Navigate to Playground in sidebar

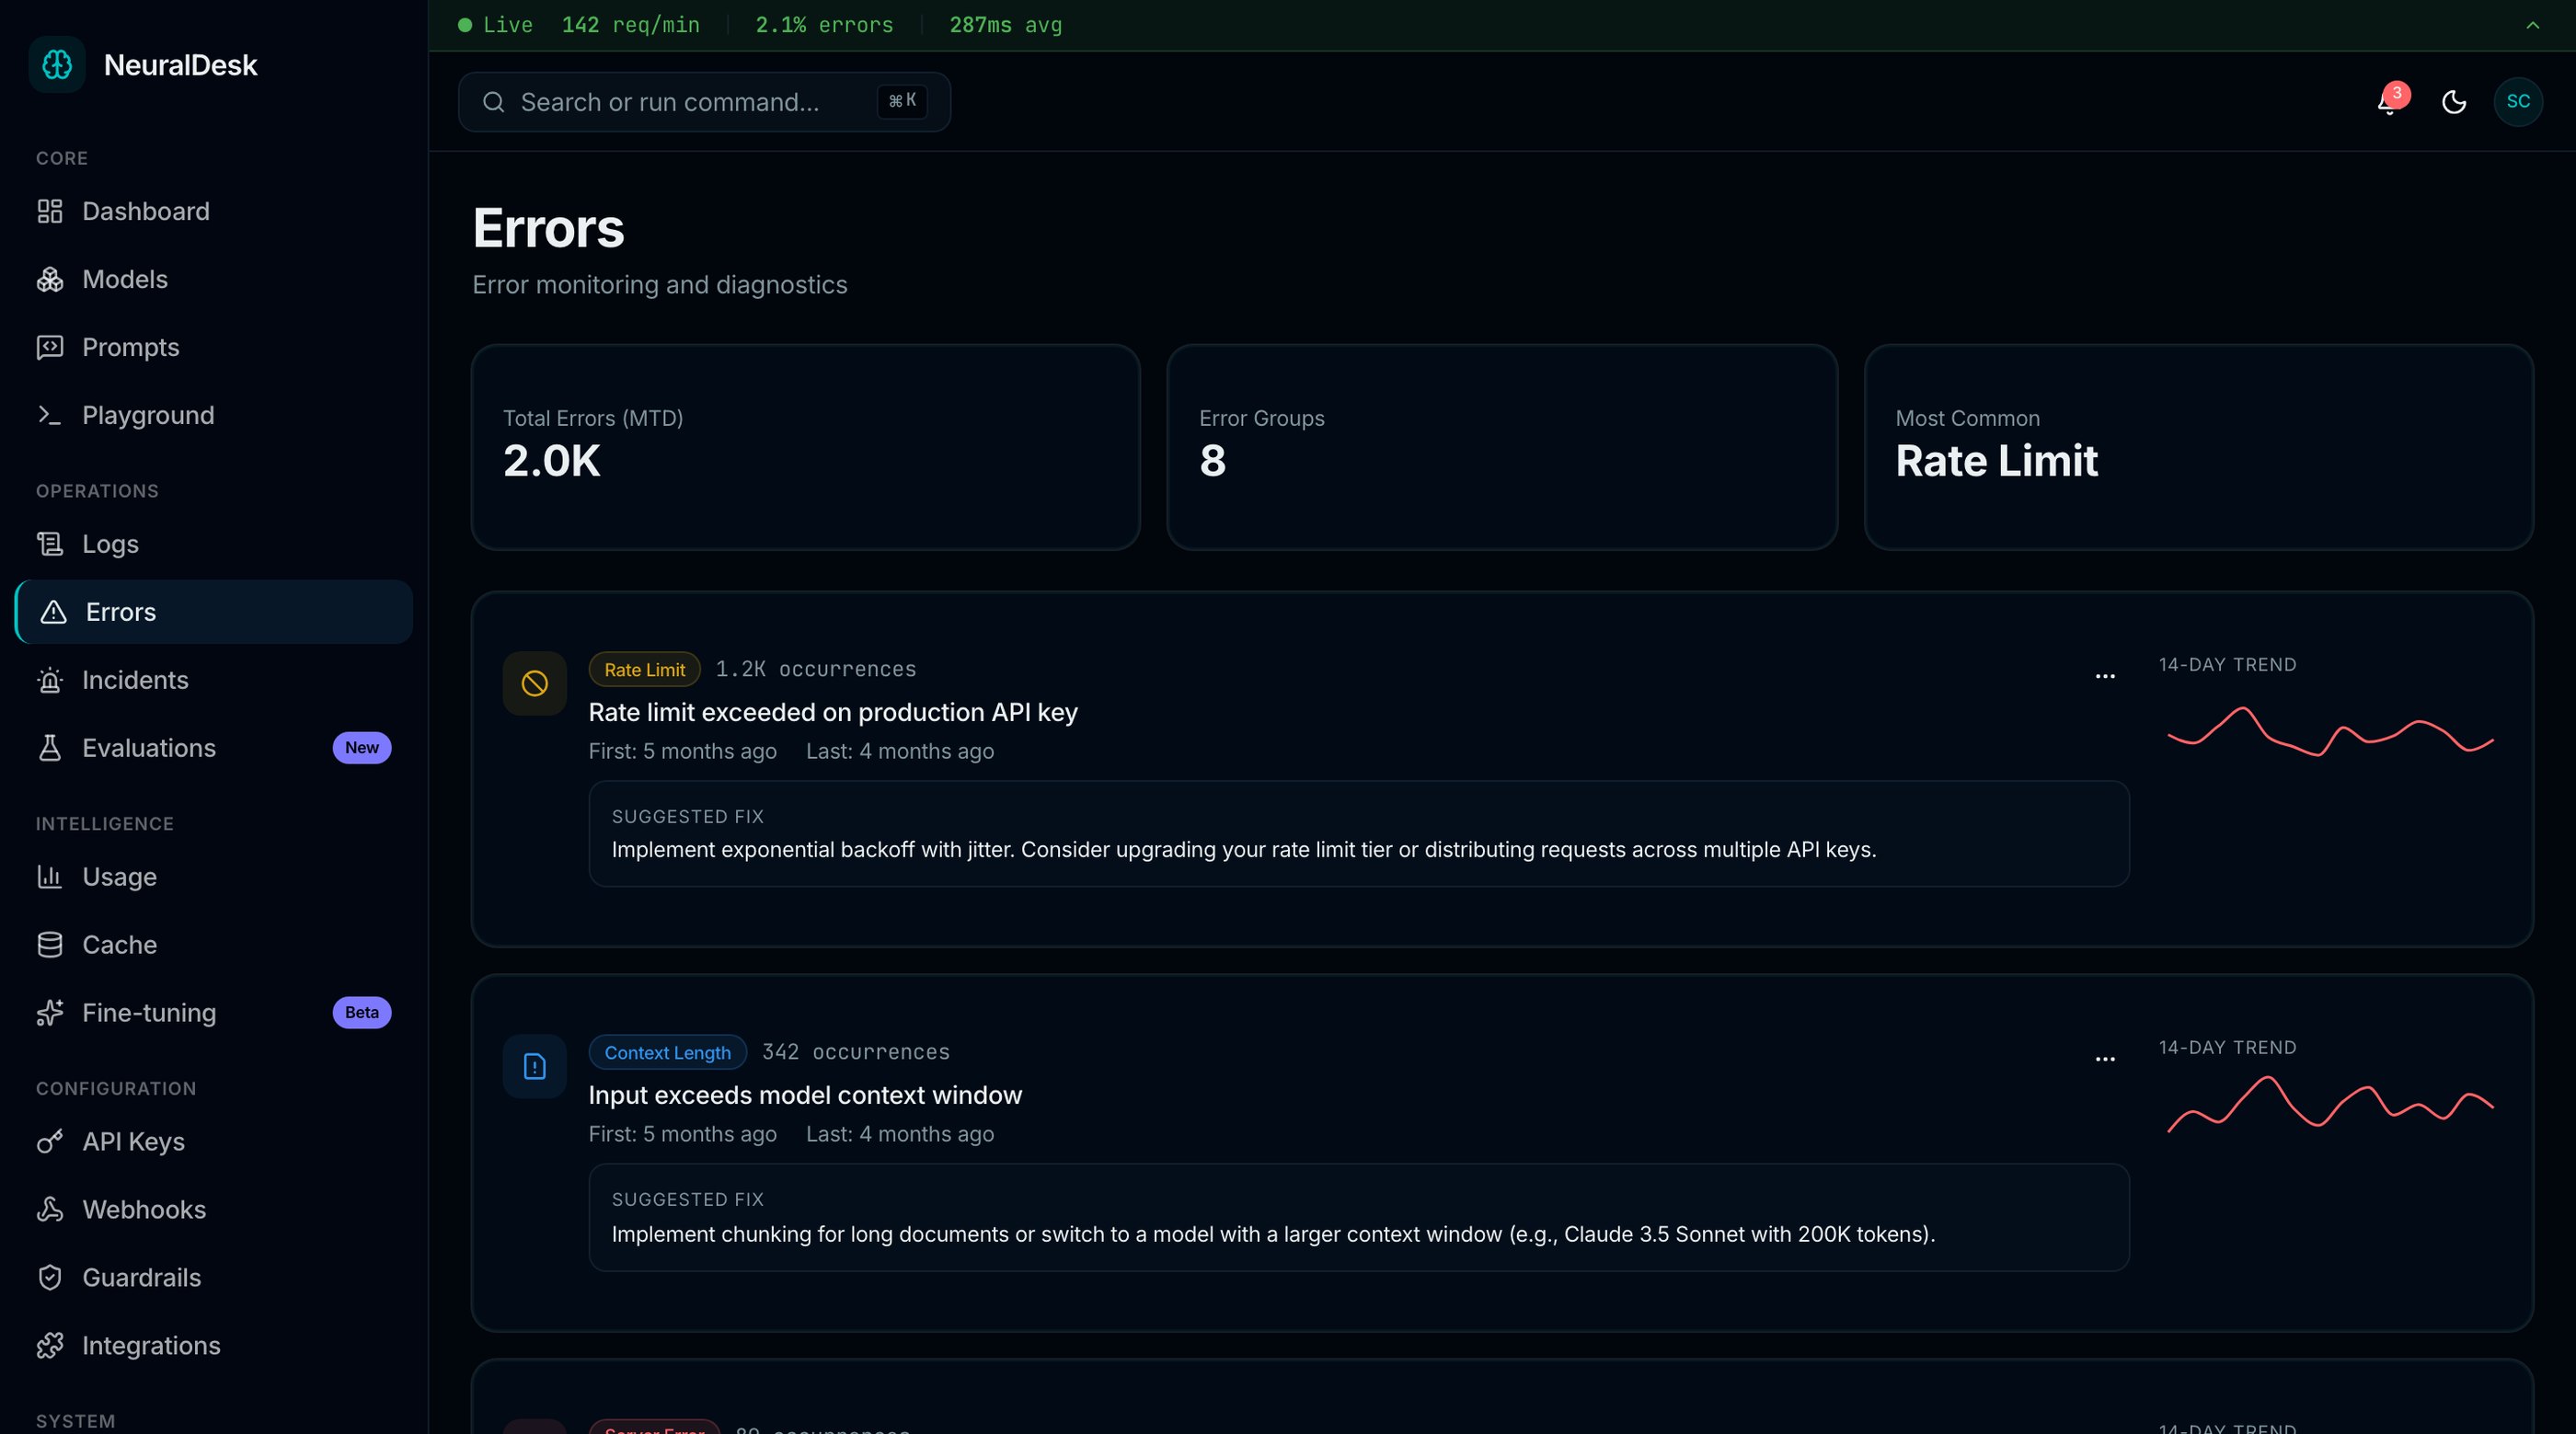pyautogui.click(x=214, y=415)
